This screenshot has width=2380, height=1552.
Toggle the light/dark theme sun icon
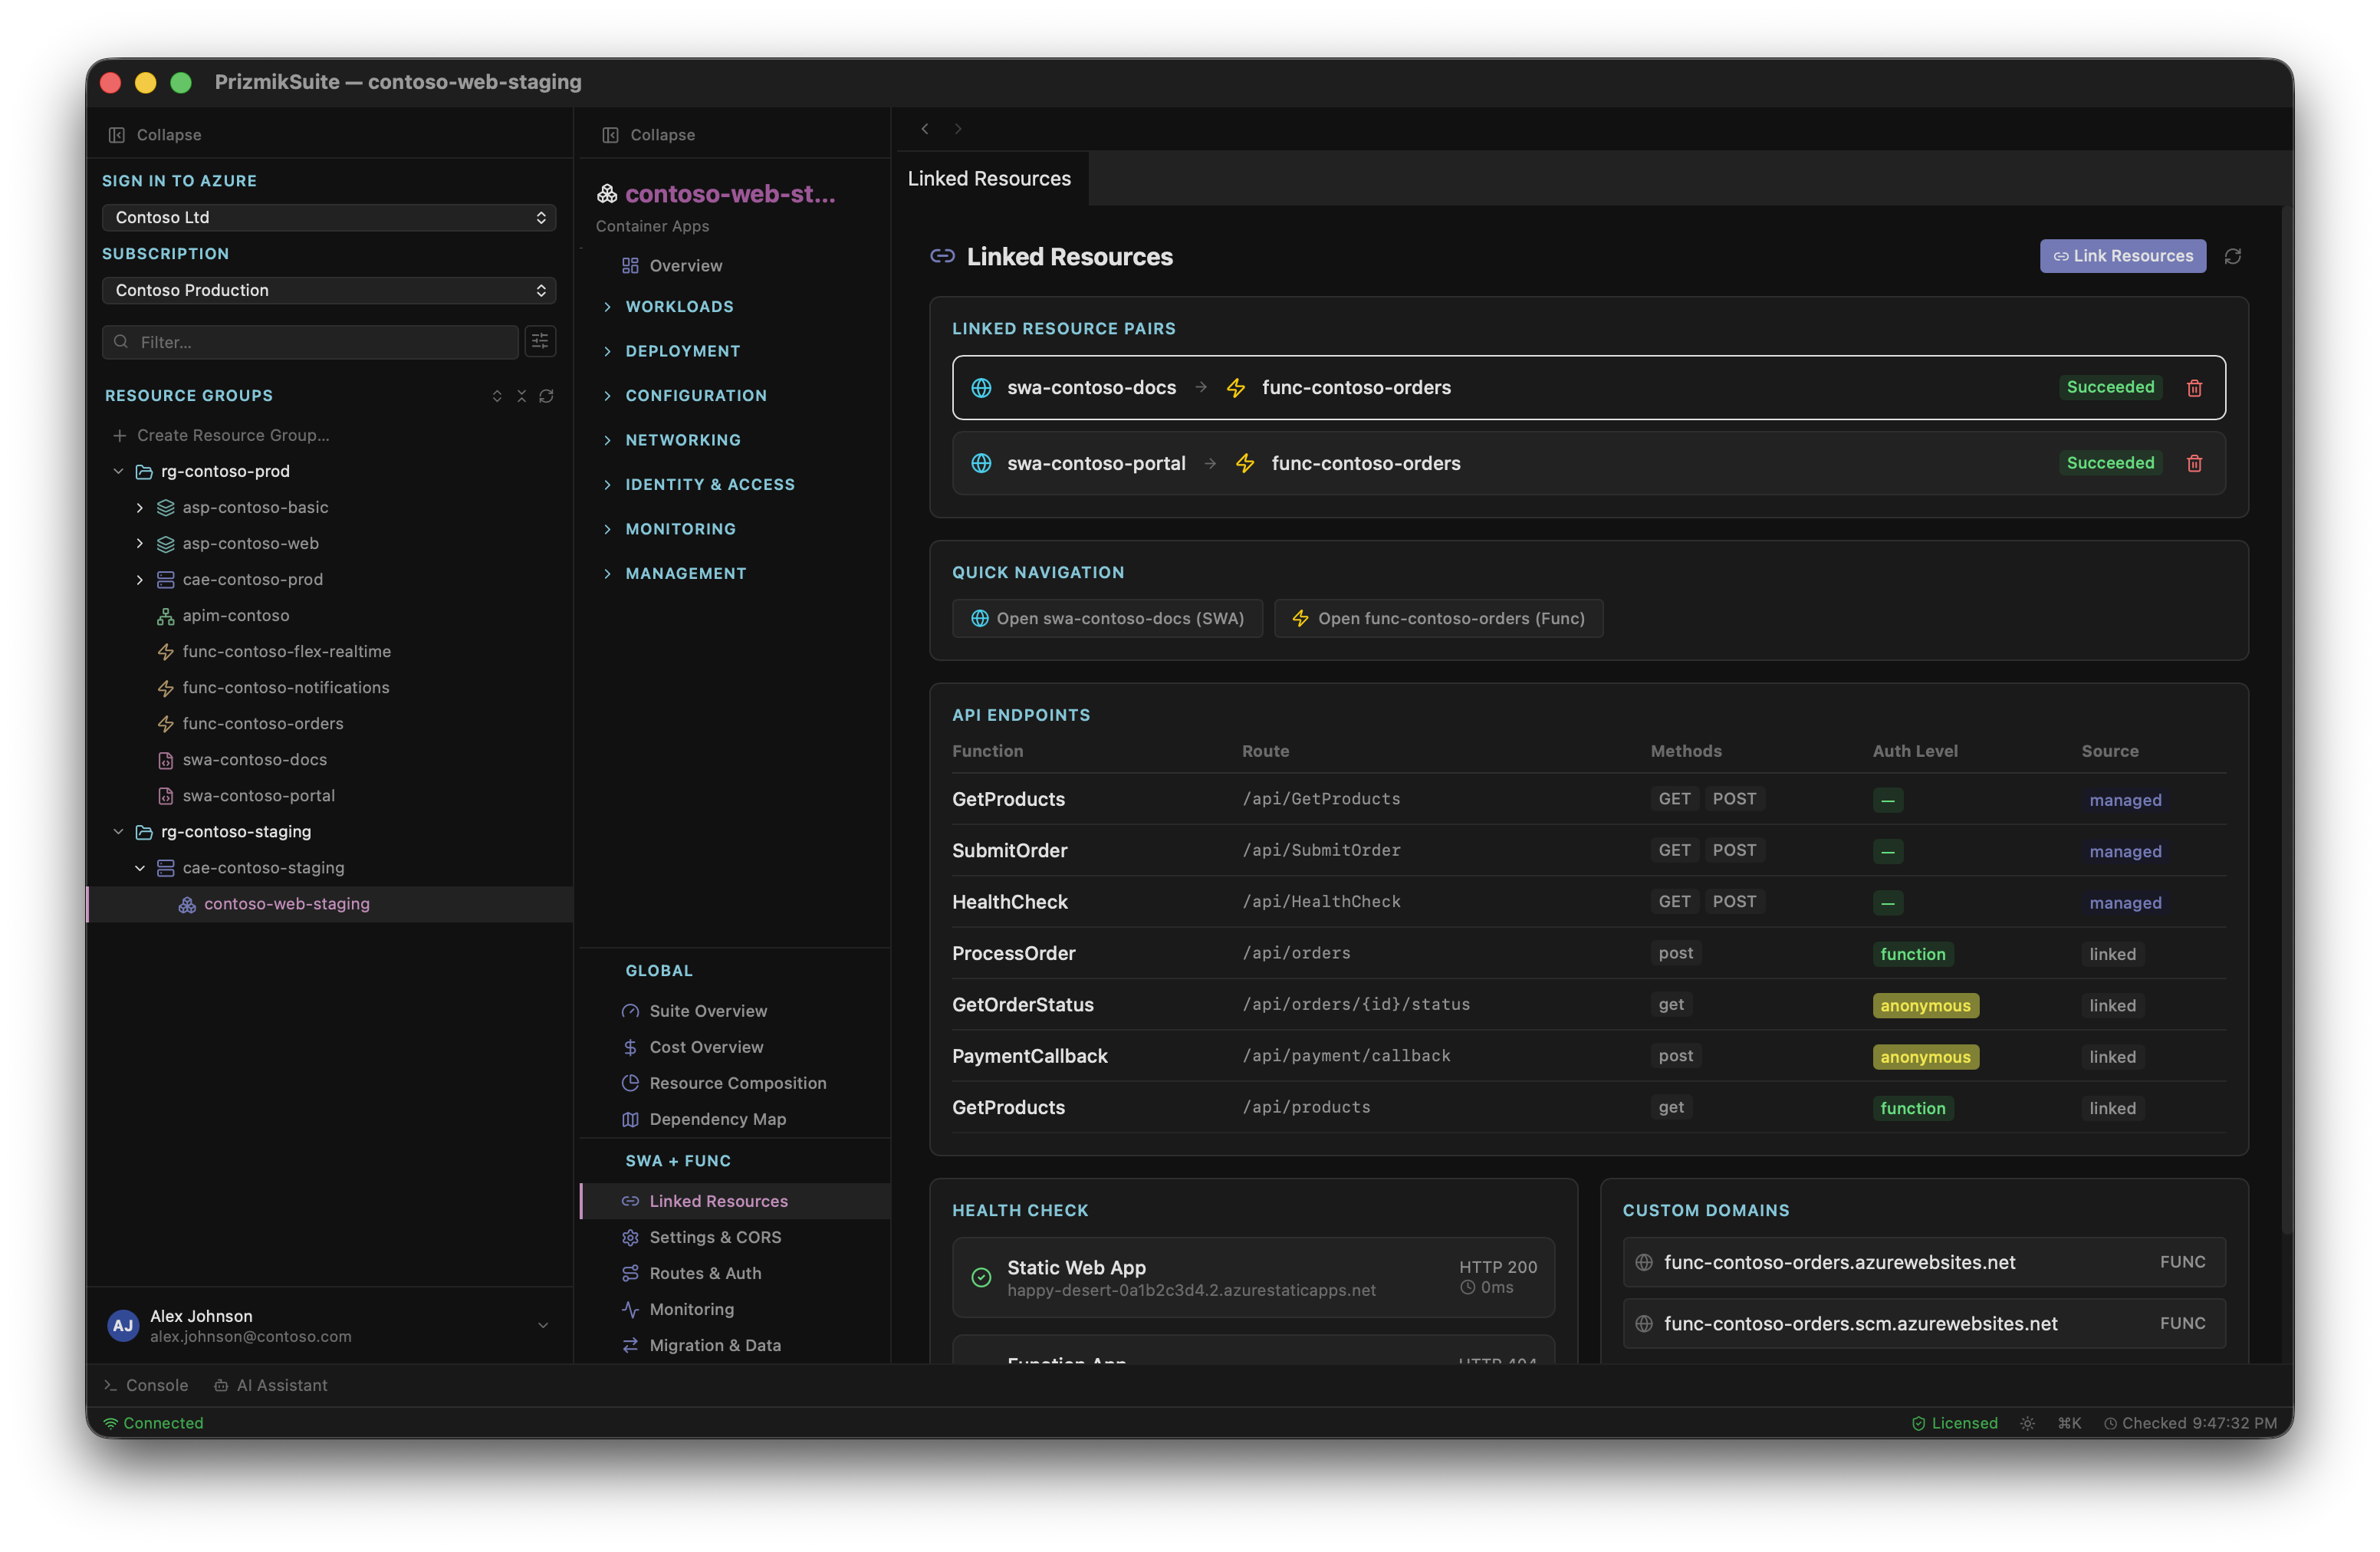(2027, 1423)
